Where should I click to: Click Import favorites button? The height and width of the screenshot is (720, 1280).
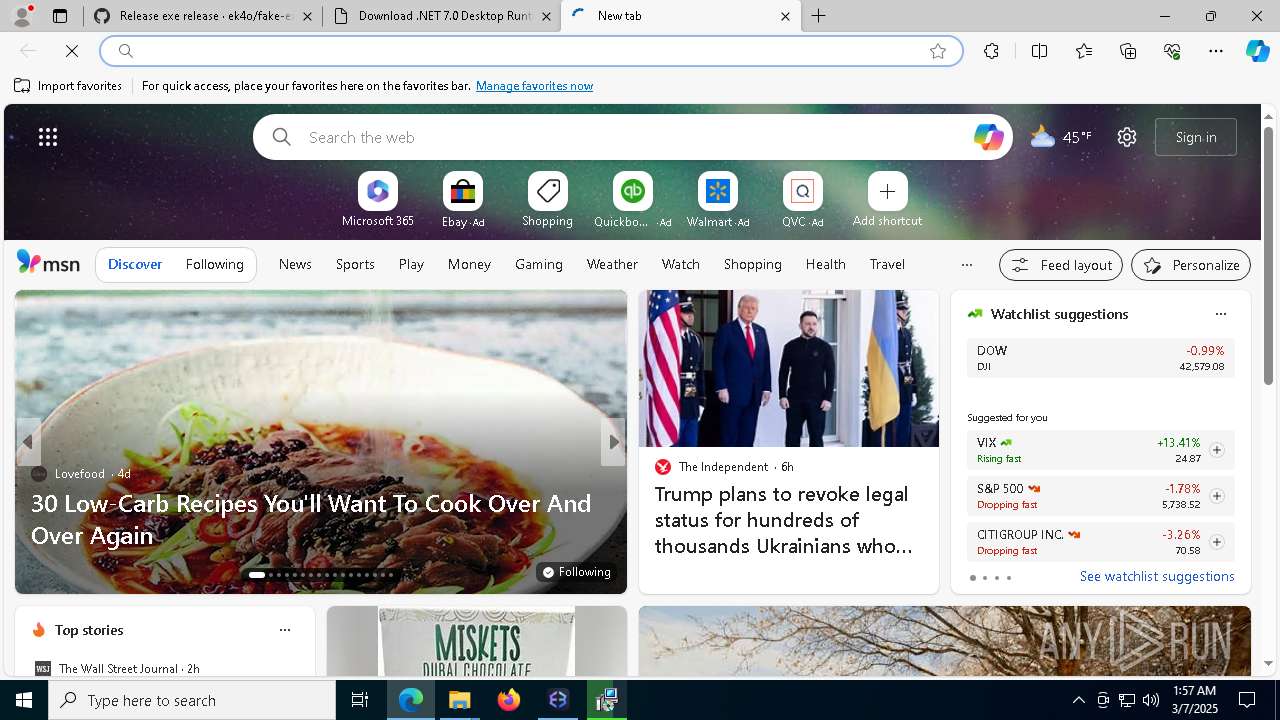tap(68, 86)
